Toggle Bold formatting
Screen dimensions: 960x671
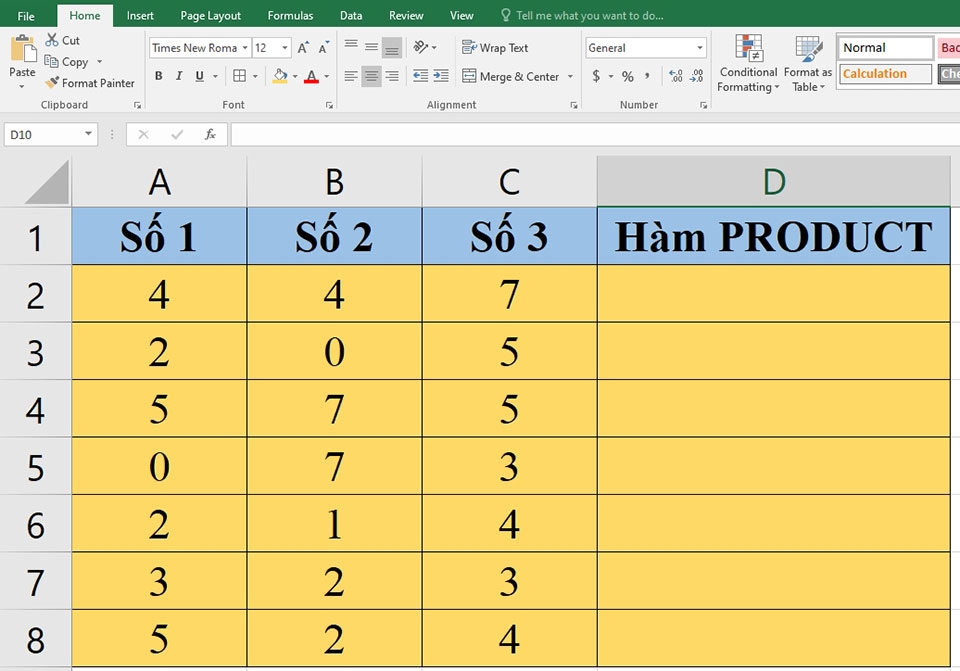159,76
